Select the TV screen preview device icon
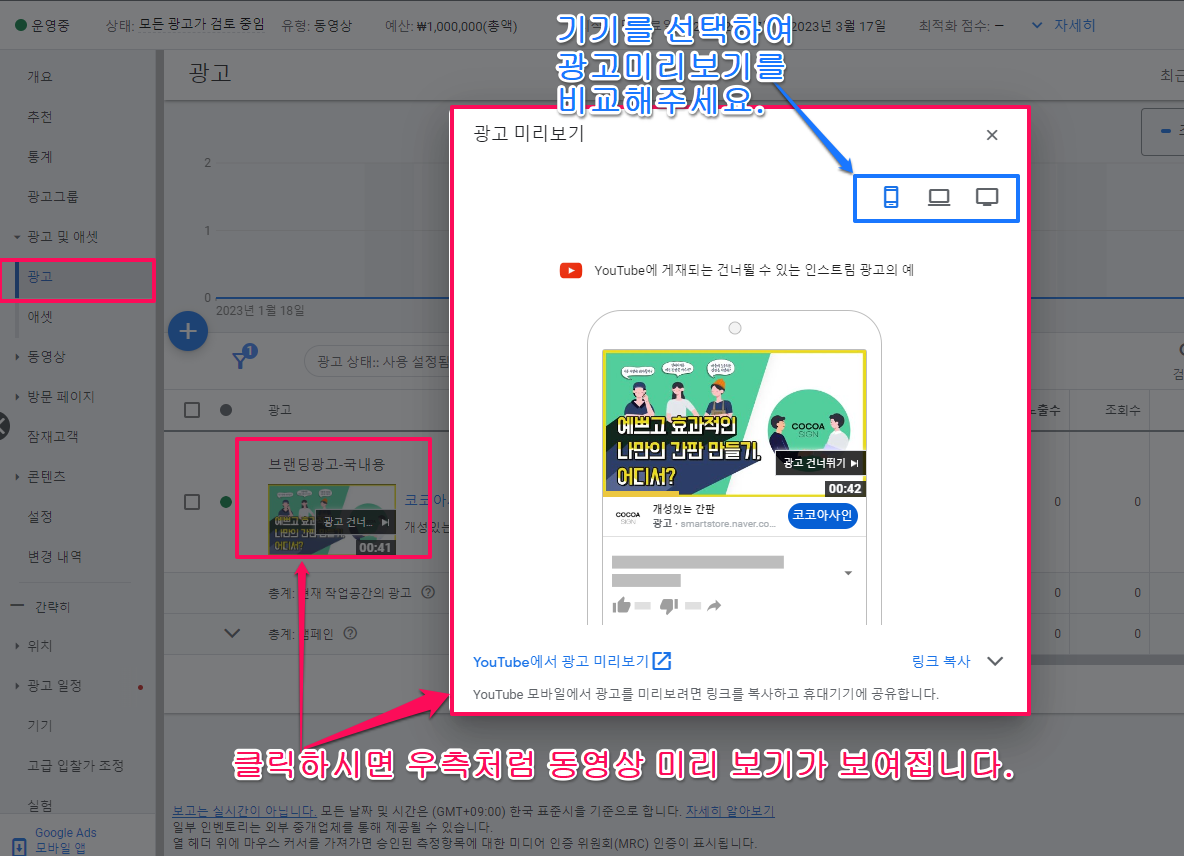 click(987, 197)
